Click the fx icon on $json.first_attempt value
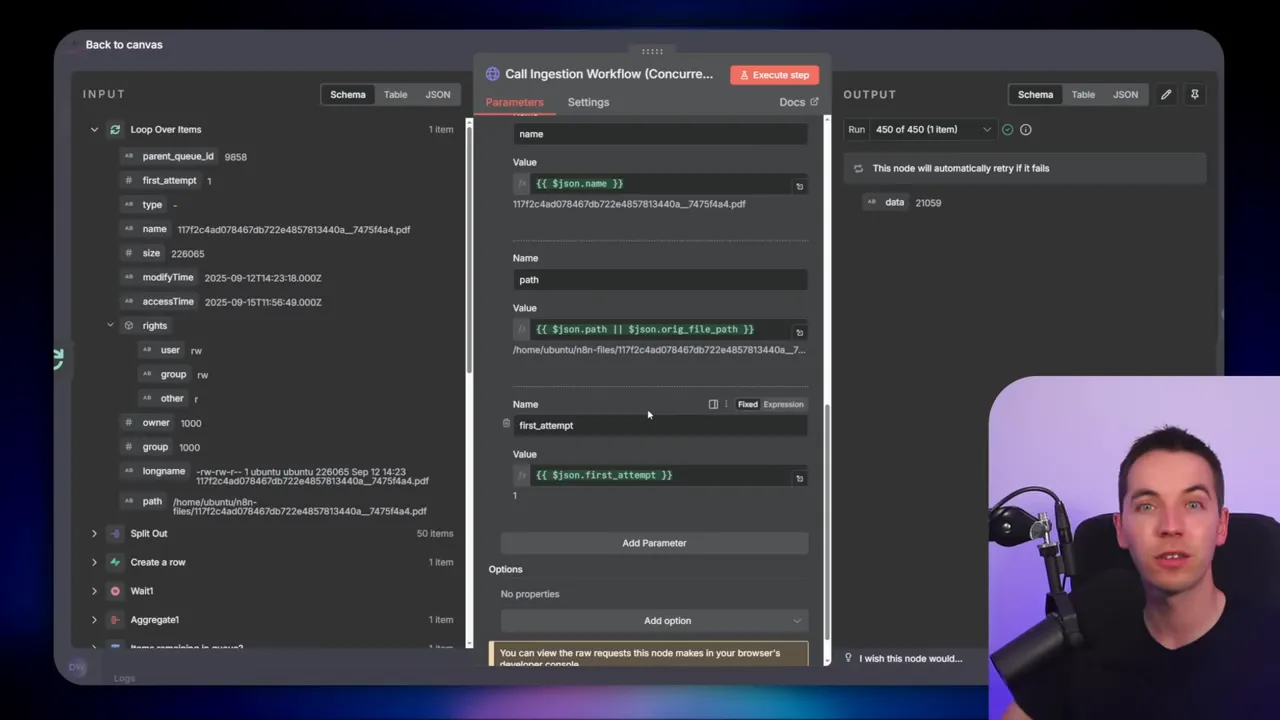This screenshot has width=1280, height=720. pos(522,475)
